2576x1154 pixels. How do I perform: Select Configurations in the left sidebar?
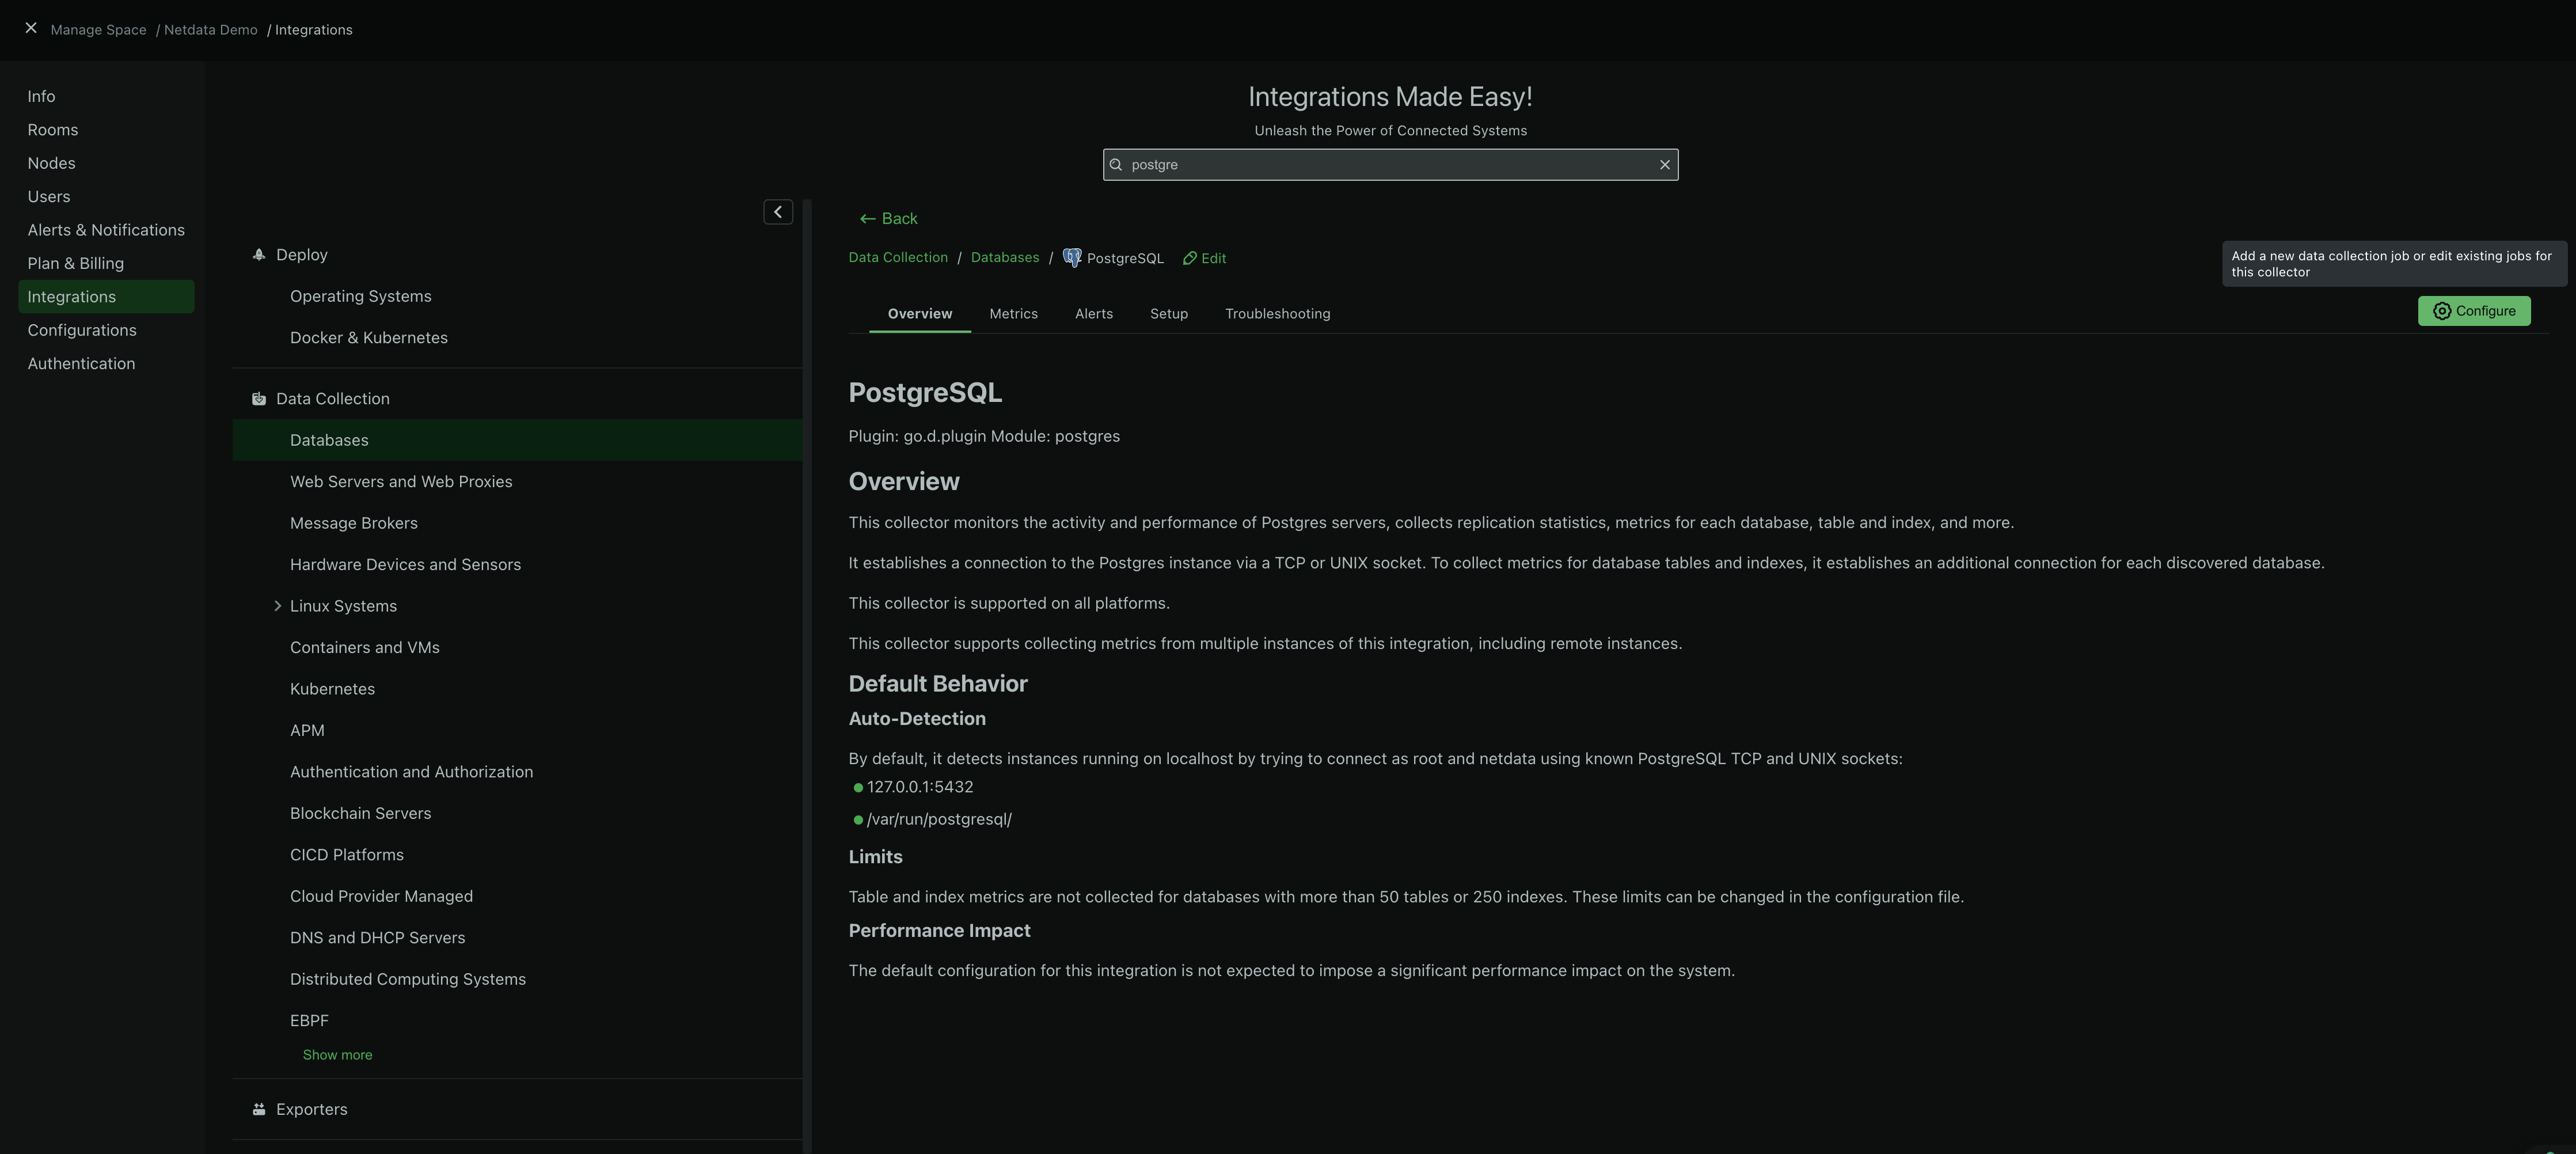pos(82,329)
